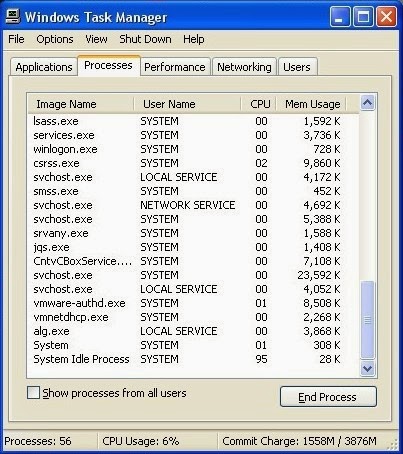
Task: Open the Applications tab
Action: [x=44, y=67]
